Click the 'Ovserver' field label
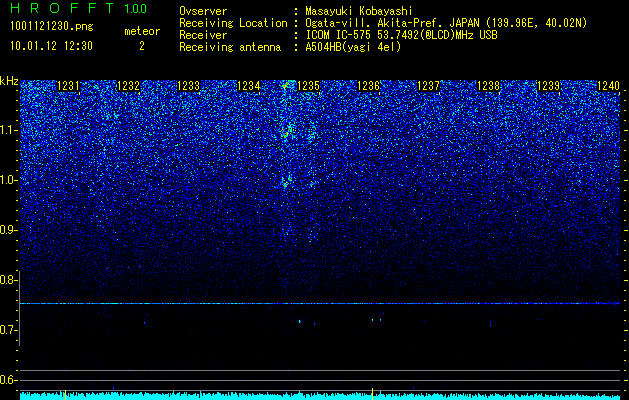629x400 pixels. (203, 11)
